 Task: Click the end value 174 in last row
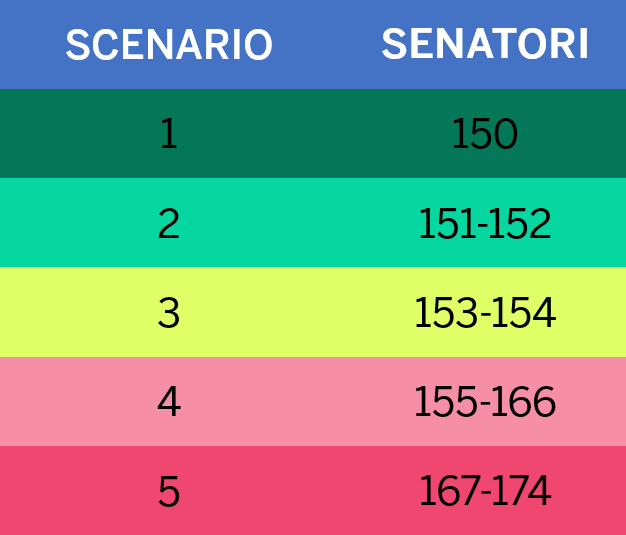point(523,491)
